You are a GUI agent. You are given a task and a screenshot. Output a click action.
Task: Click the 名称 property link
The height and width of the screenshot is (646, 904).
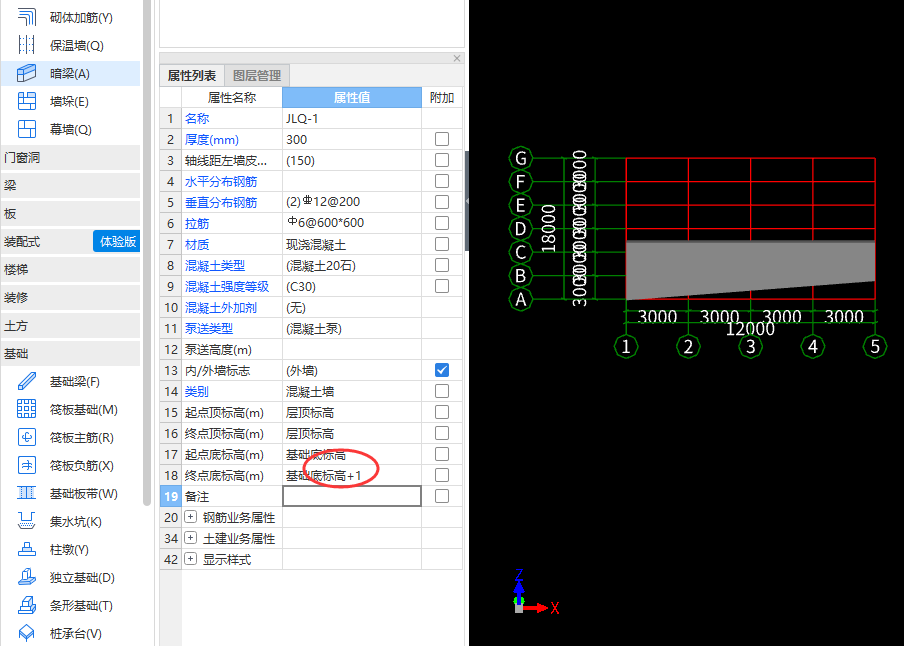point(197,119)
